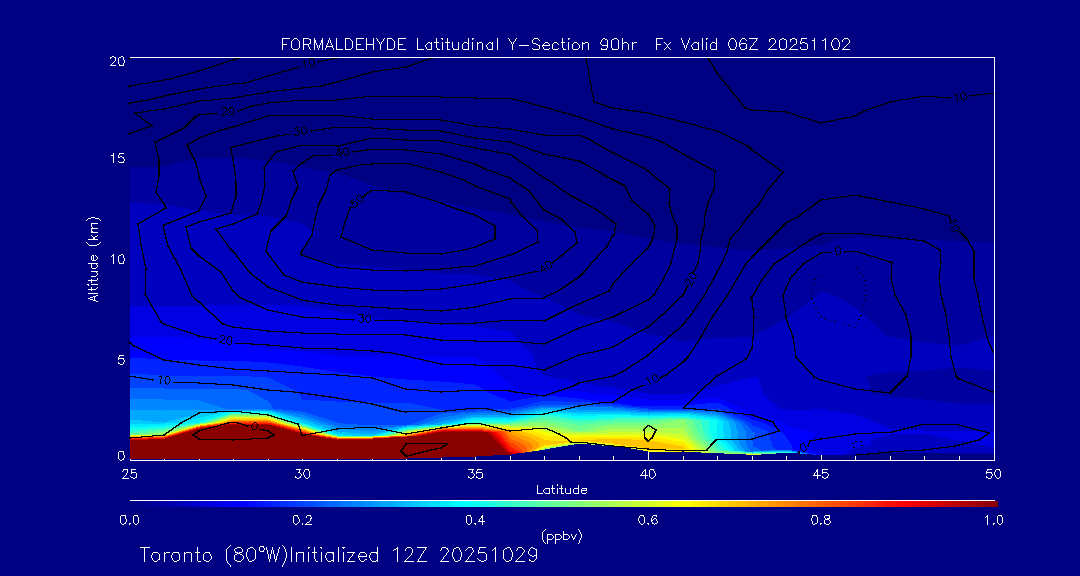Click the y-axis tick label 5
1080x576 pixels.
coord(119,359)
